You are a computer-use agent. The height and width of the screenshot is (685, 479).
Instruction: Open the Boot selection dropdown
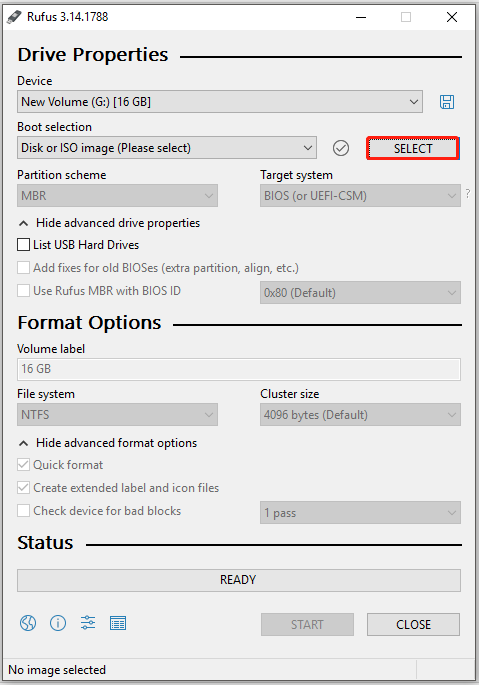click(167, 148)
